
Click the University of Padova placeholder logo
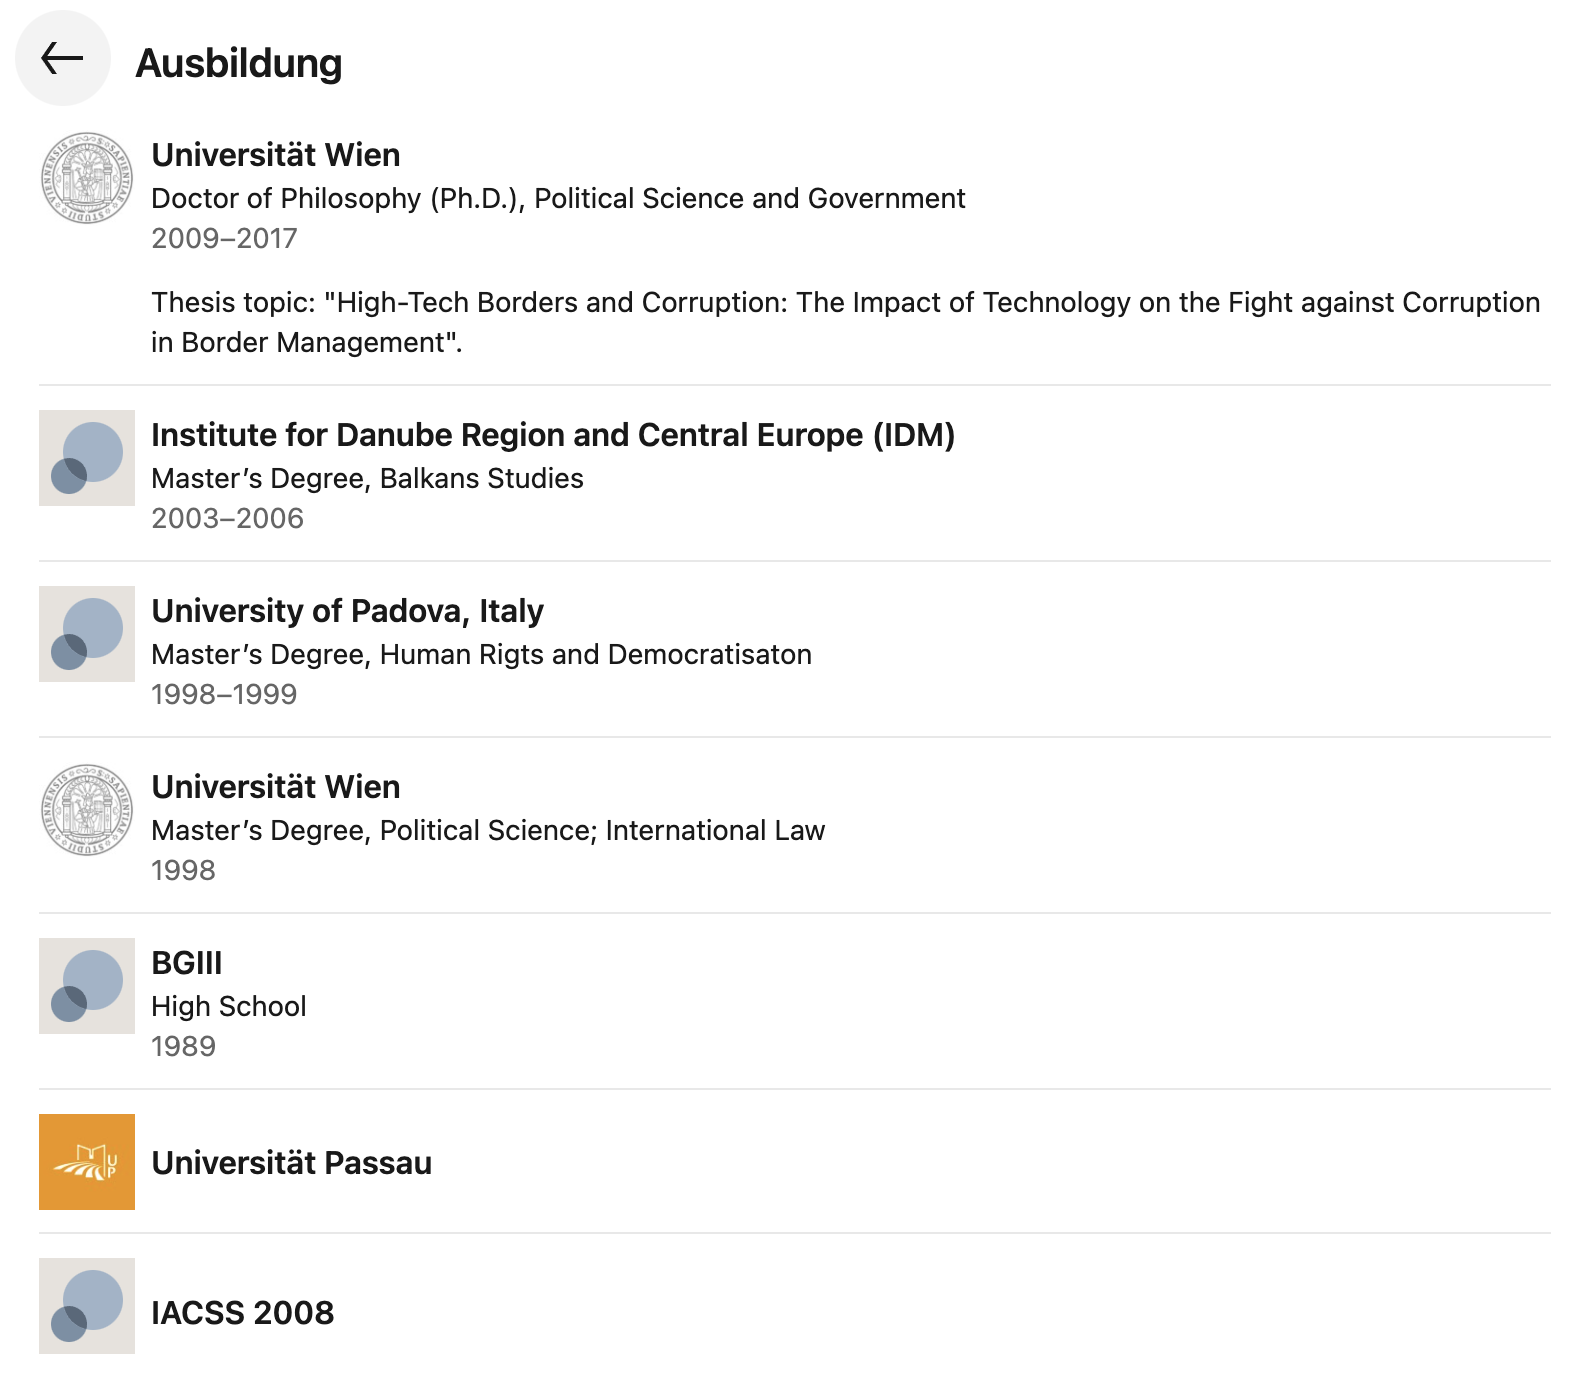coord(87,634)
